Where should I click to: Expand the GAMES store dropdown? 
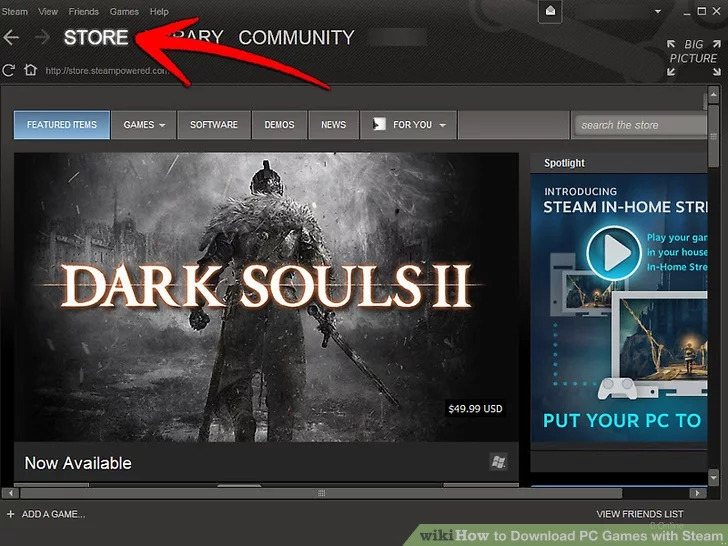tap(144, 124)
